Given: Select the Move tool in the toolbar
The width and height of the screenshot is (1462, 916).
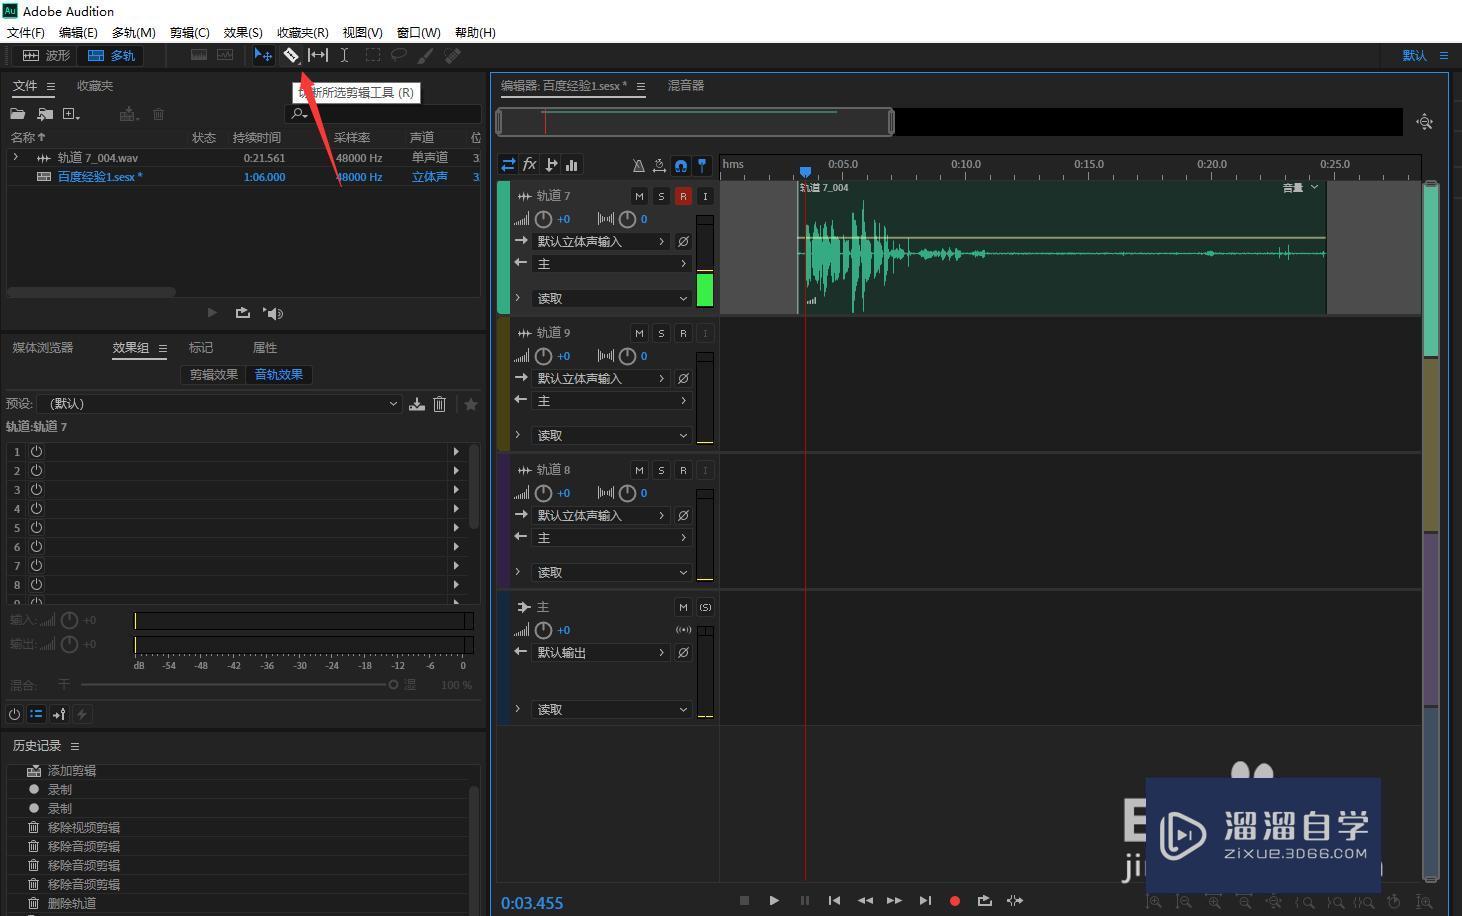Looking at the screenshot, I should point(263,56).
